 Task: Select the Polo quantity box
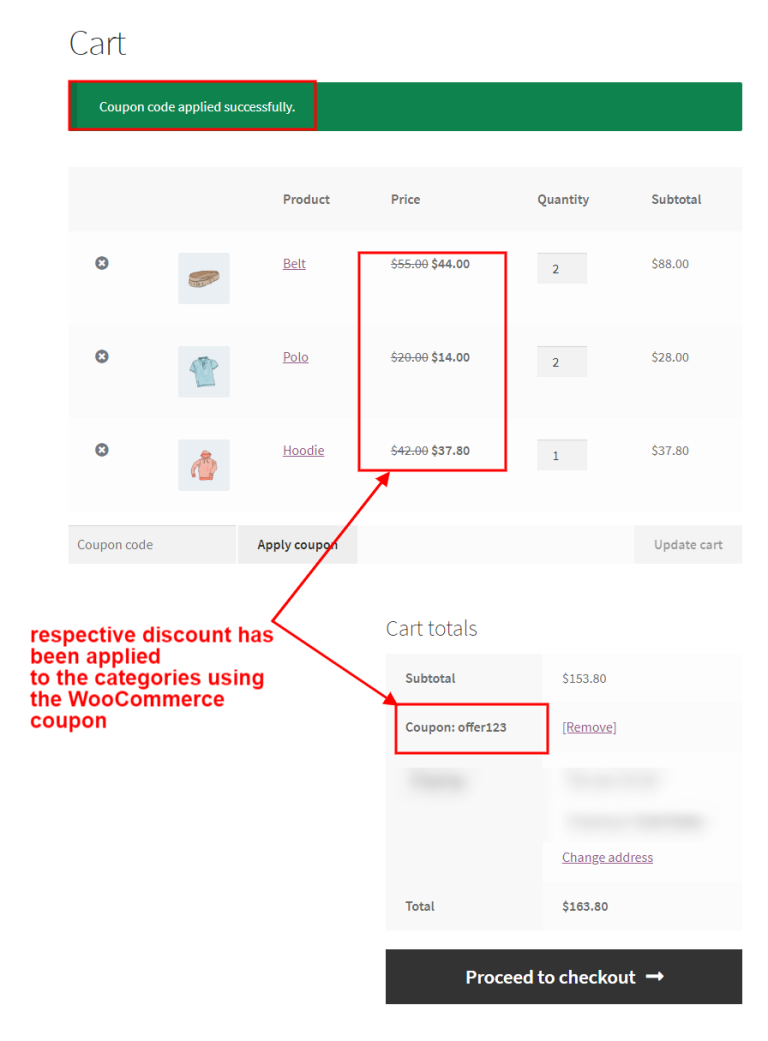click(561, 361)
